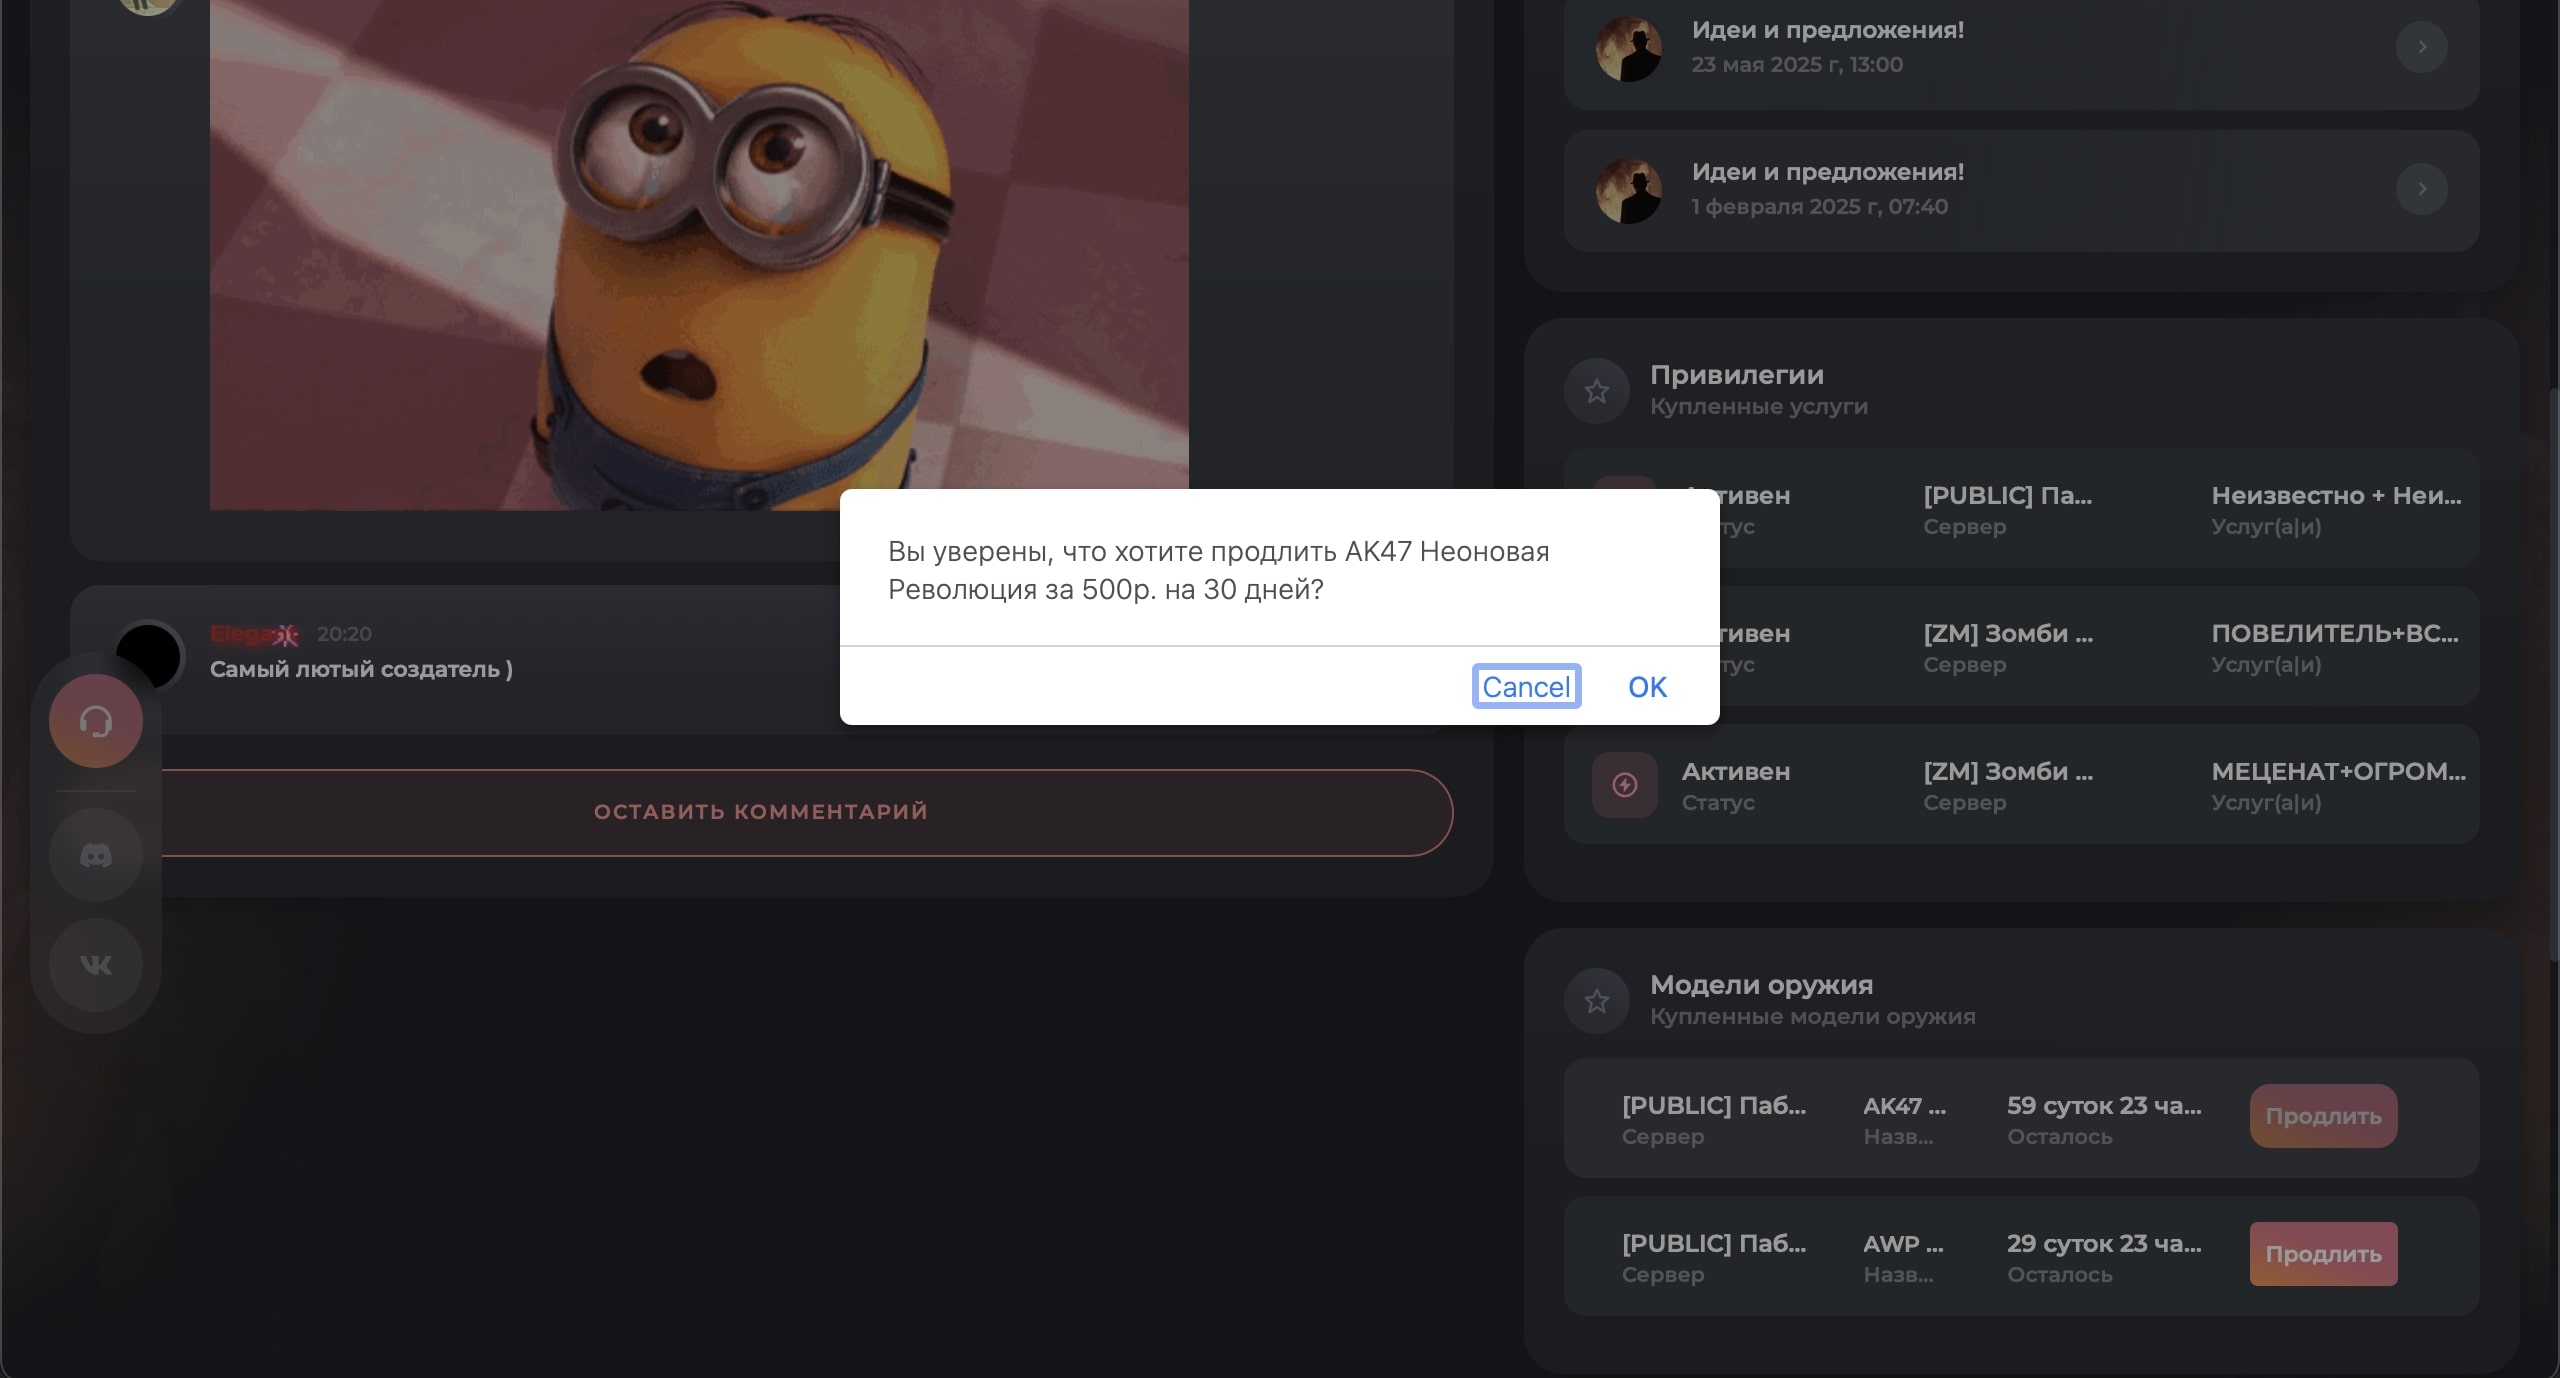The width and height of the screenshot is (2560, 1378).
Task: Click the star icon beside Модели оружия
Action: (1597, 1001)
